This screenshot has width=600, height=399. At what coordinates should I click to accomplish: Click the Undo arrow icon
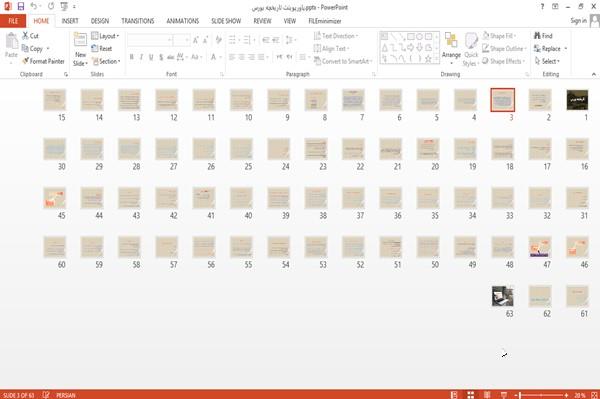[x=34, y=6]
